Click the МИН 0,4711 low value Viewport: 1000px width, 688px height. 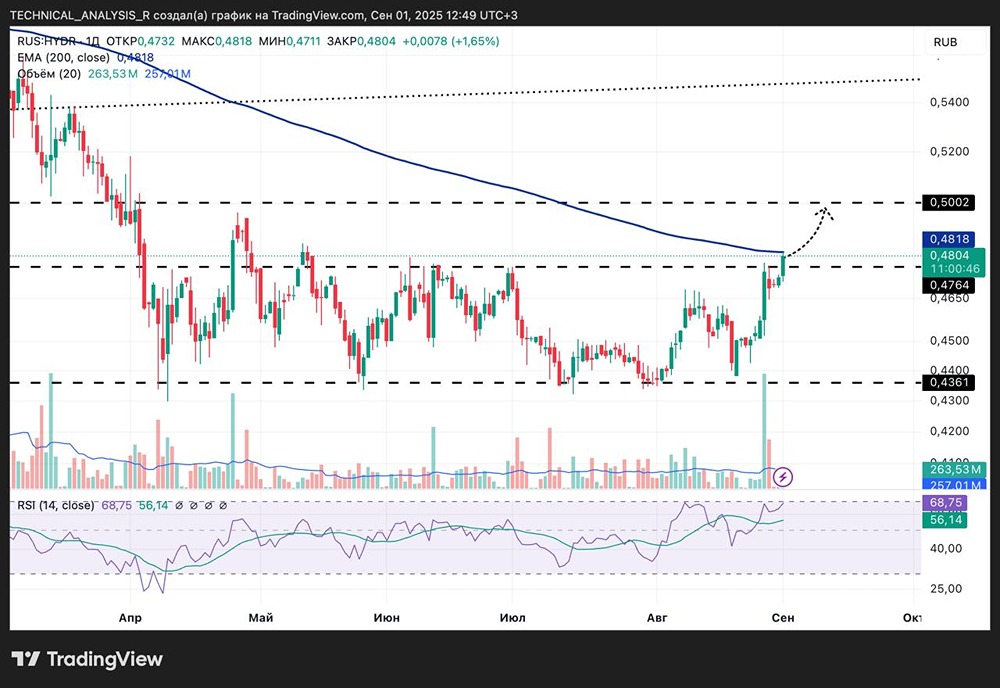coord(290,41)
